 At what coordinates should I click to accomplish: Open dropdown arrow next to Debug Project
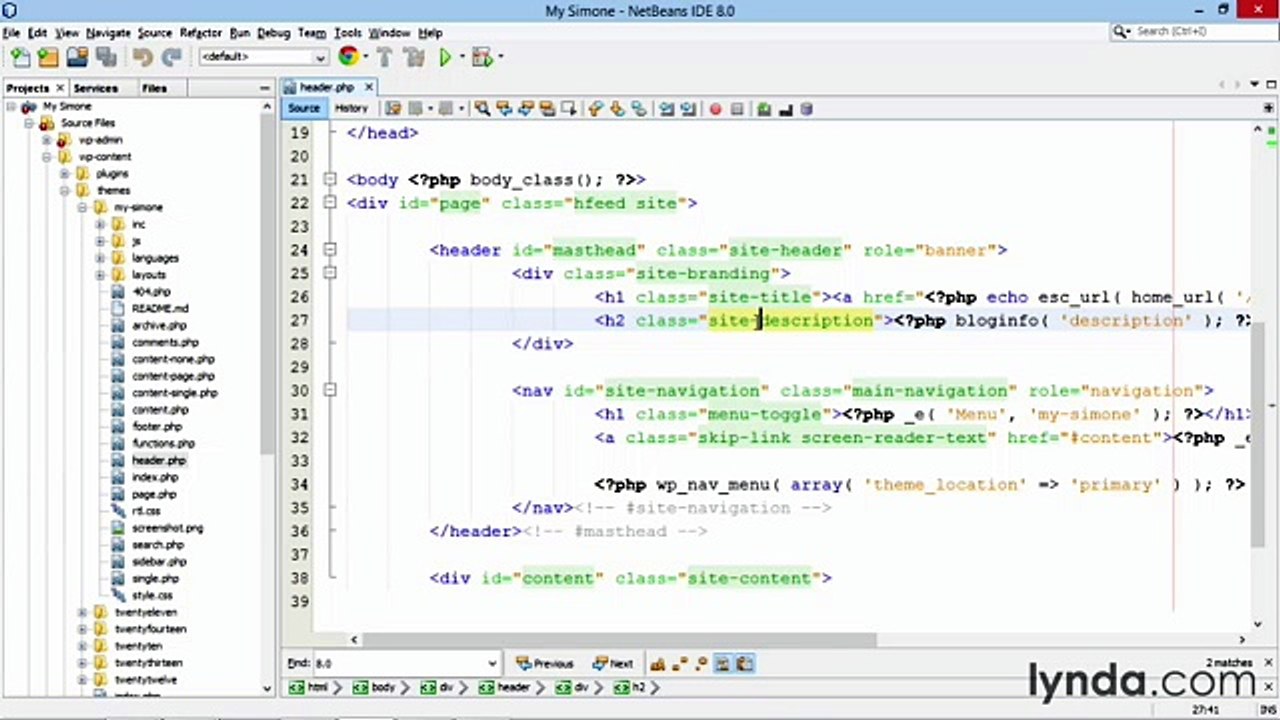click(499, 58)
